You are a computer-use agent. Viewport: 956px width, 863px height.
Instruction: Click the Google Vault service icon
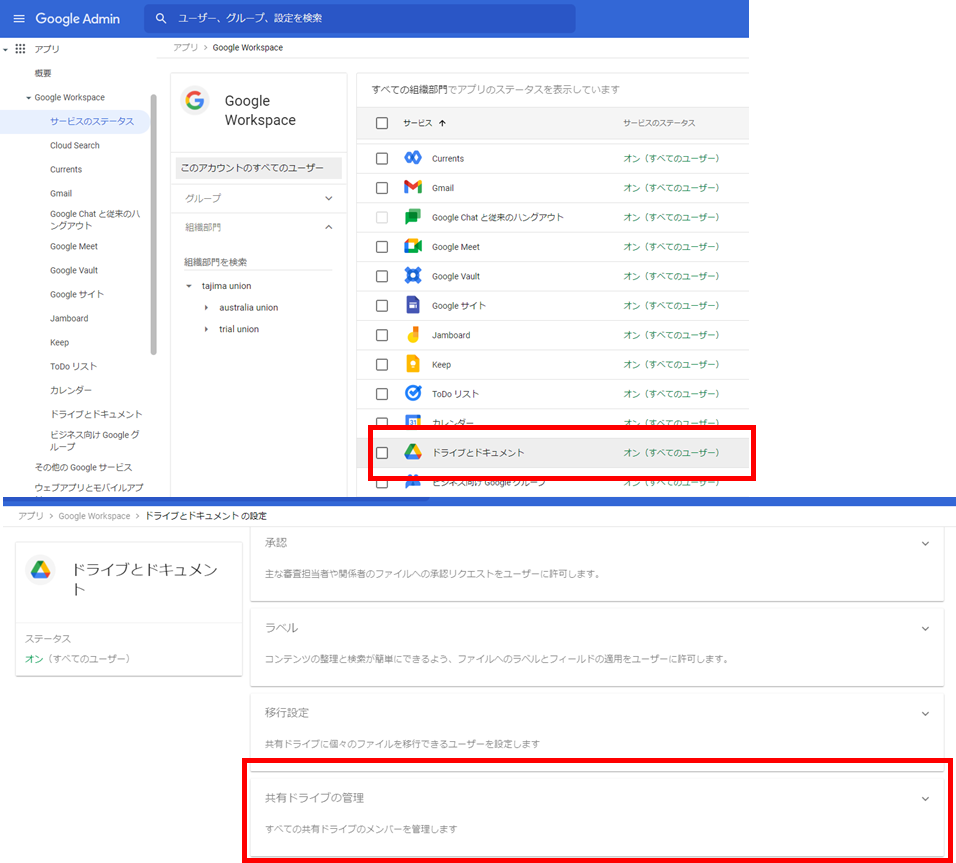pos(413,276)
